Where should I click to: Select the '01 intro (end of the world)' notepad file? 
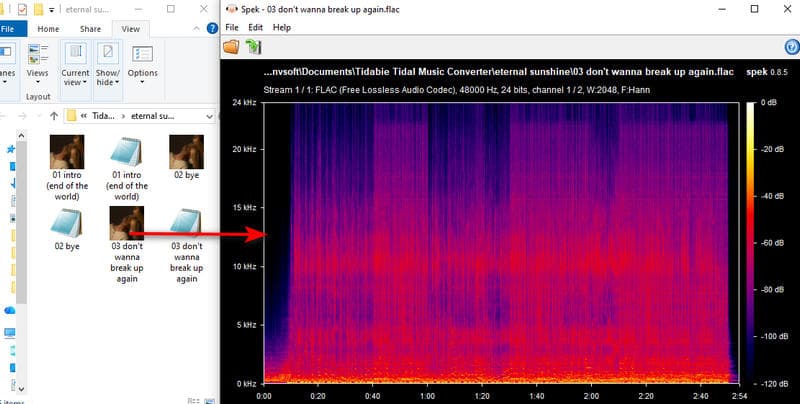point(127,168)
